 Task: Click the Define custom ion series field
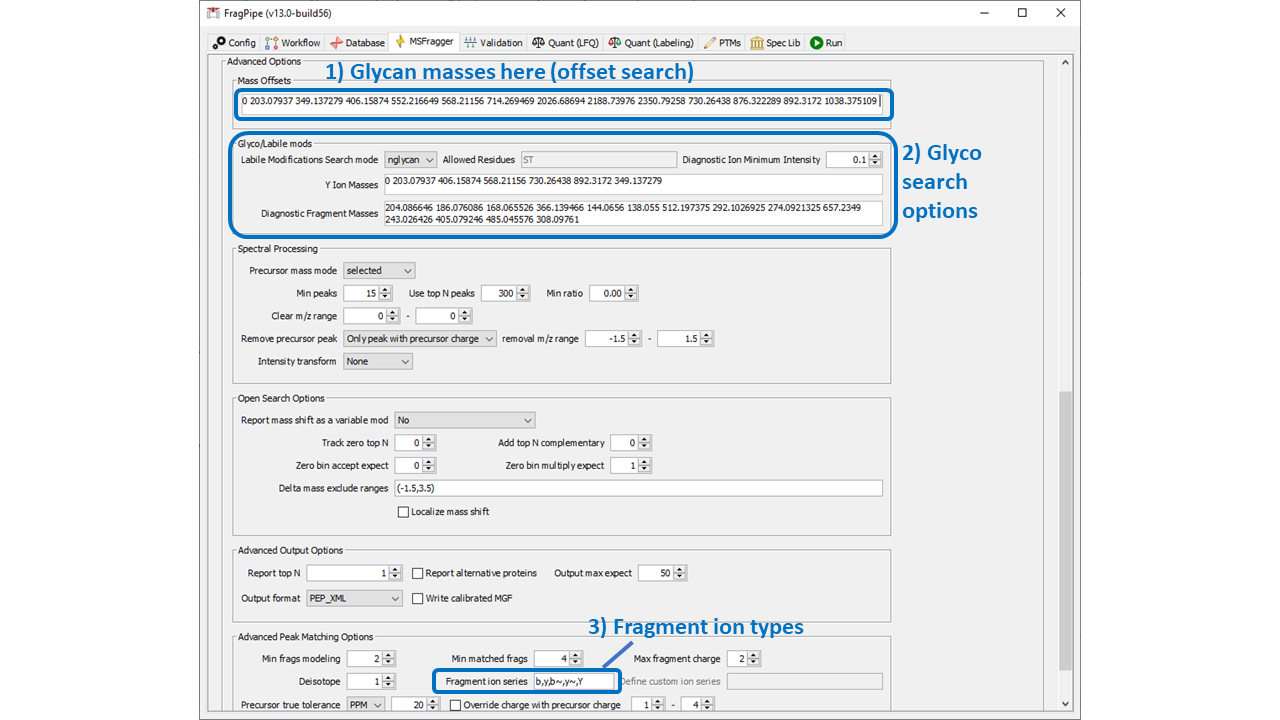(805, 681)
